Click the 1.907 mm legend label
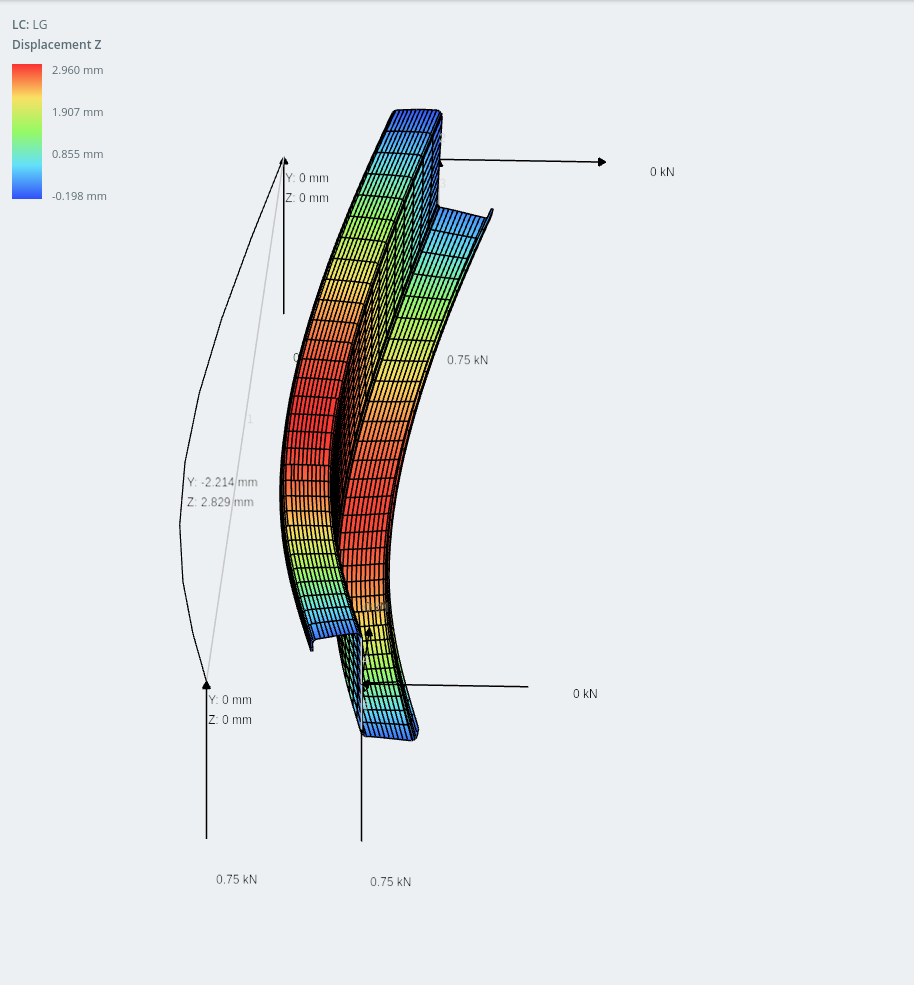914x985 pixels. [77, 112]
